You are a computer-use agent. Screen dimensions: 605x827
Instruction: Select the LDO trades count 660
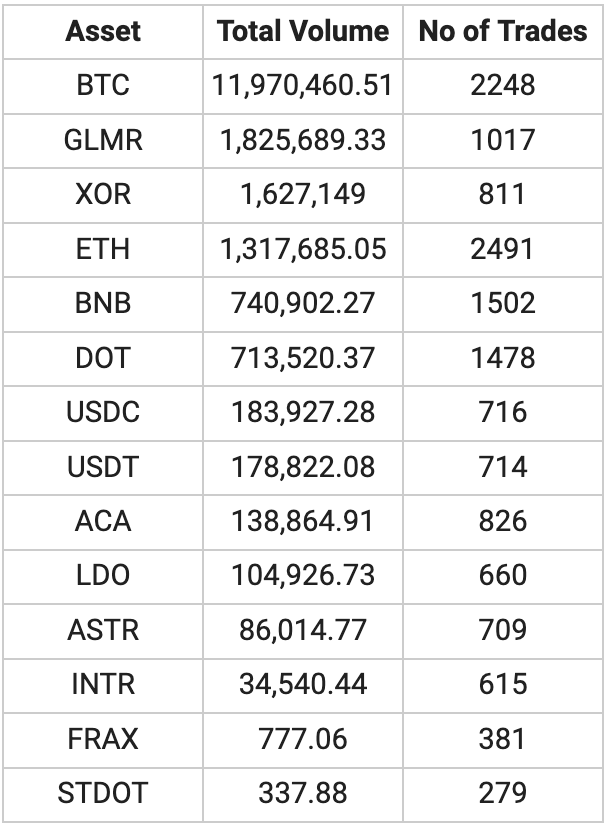[x=503, y=575]
